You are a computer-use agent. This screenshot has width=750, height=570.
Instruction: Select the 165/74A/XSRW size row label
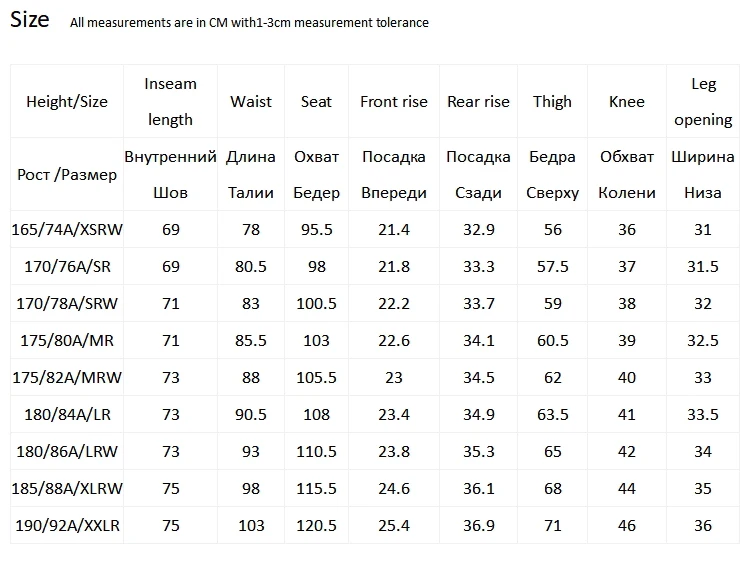tap(67, 230)
